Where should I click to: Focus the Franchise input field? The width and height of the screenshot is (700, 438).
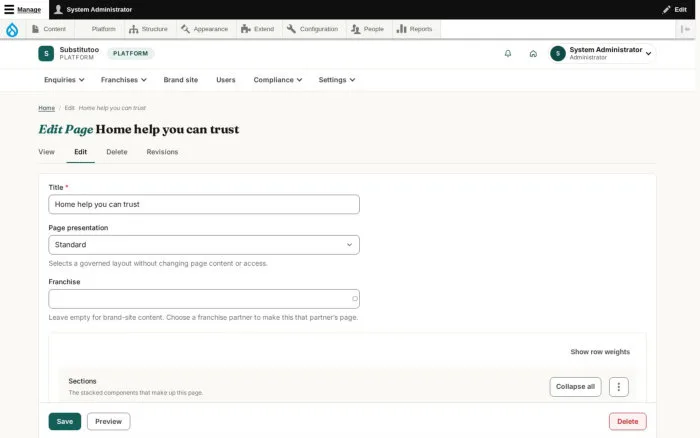tap(204, 299)
